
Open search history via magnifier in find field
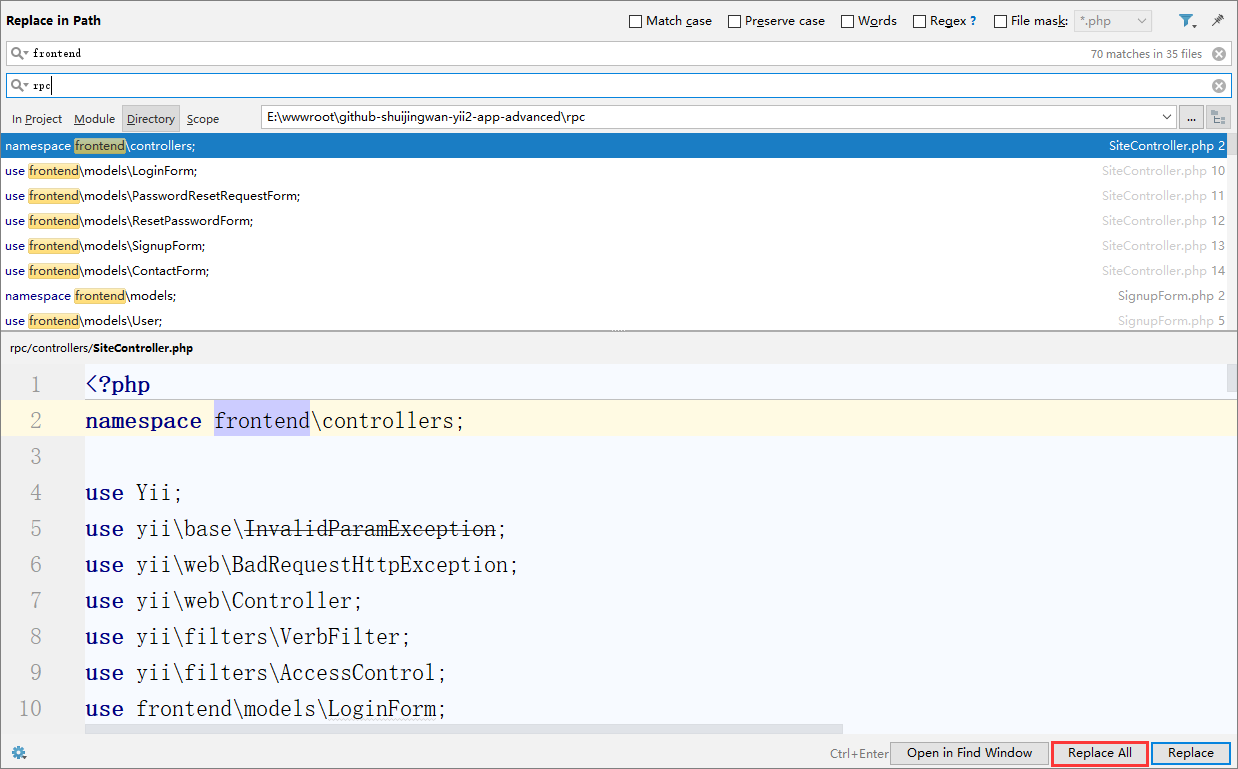click(19, 54)
